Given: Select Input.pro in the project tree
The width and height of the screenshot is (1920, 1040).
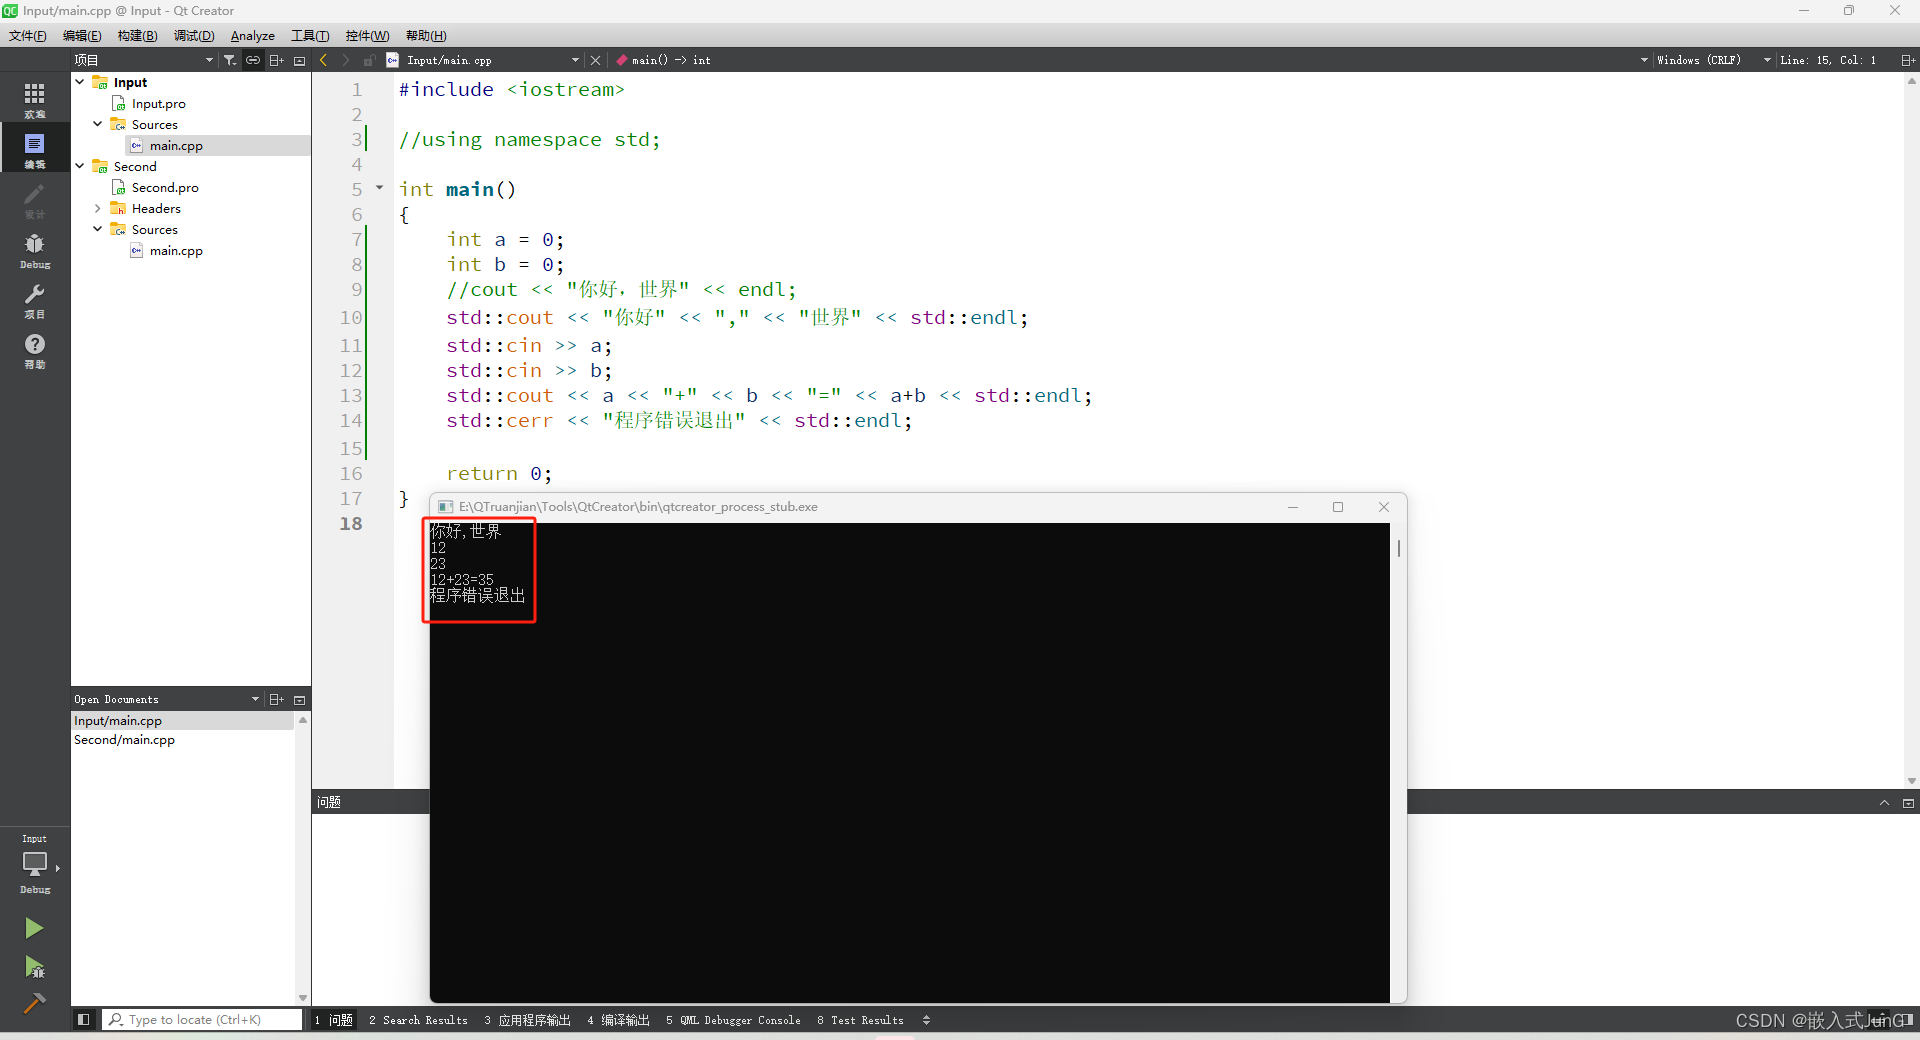Looking at the screenshot, I should tap(159, 103).
